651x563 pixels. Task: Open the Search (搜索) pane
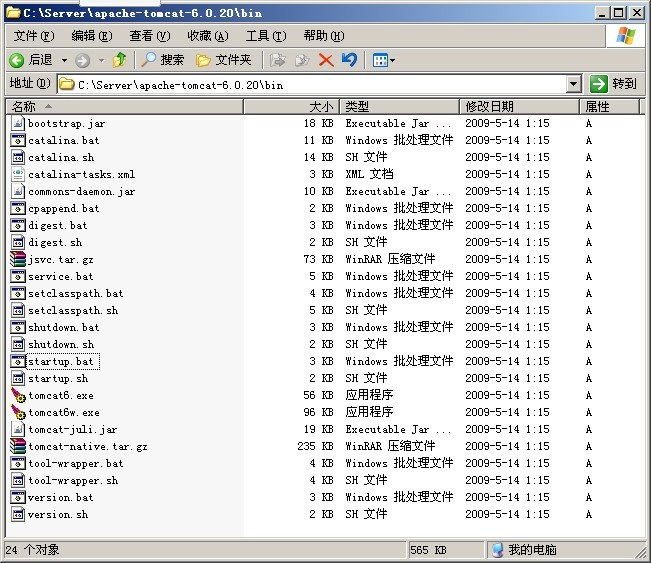pyautogui.click(x=163, y=60)
